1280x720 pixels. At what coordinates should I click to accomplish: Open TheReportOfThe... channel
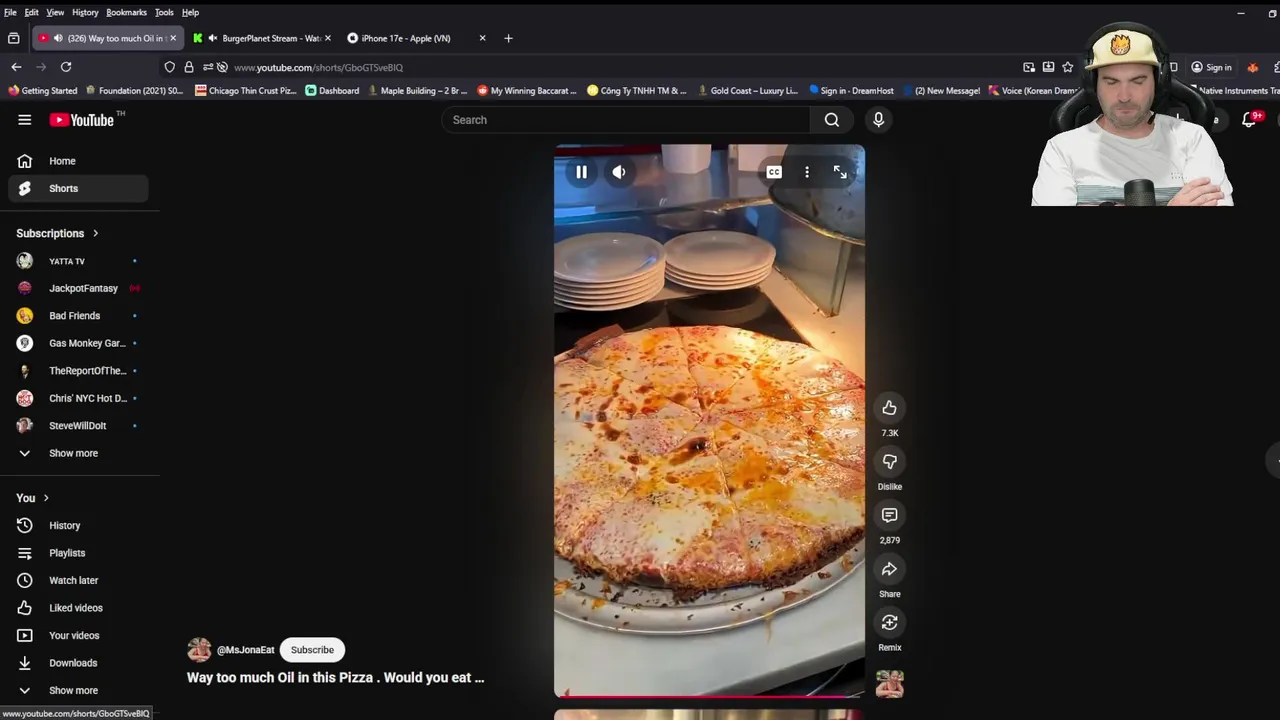coord(78,371)
